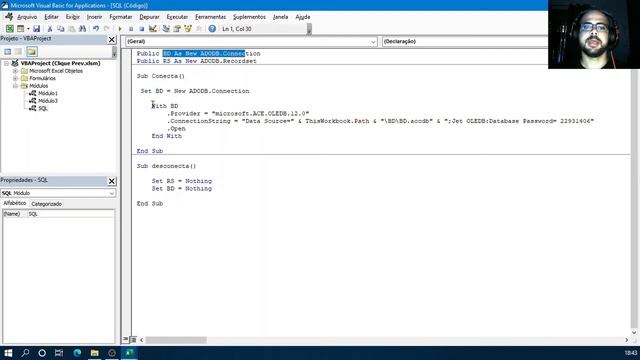Click View Code icon in Project panel
The width and height of the screenshot is (640, 360).
(8, 51)
